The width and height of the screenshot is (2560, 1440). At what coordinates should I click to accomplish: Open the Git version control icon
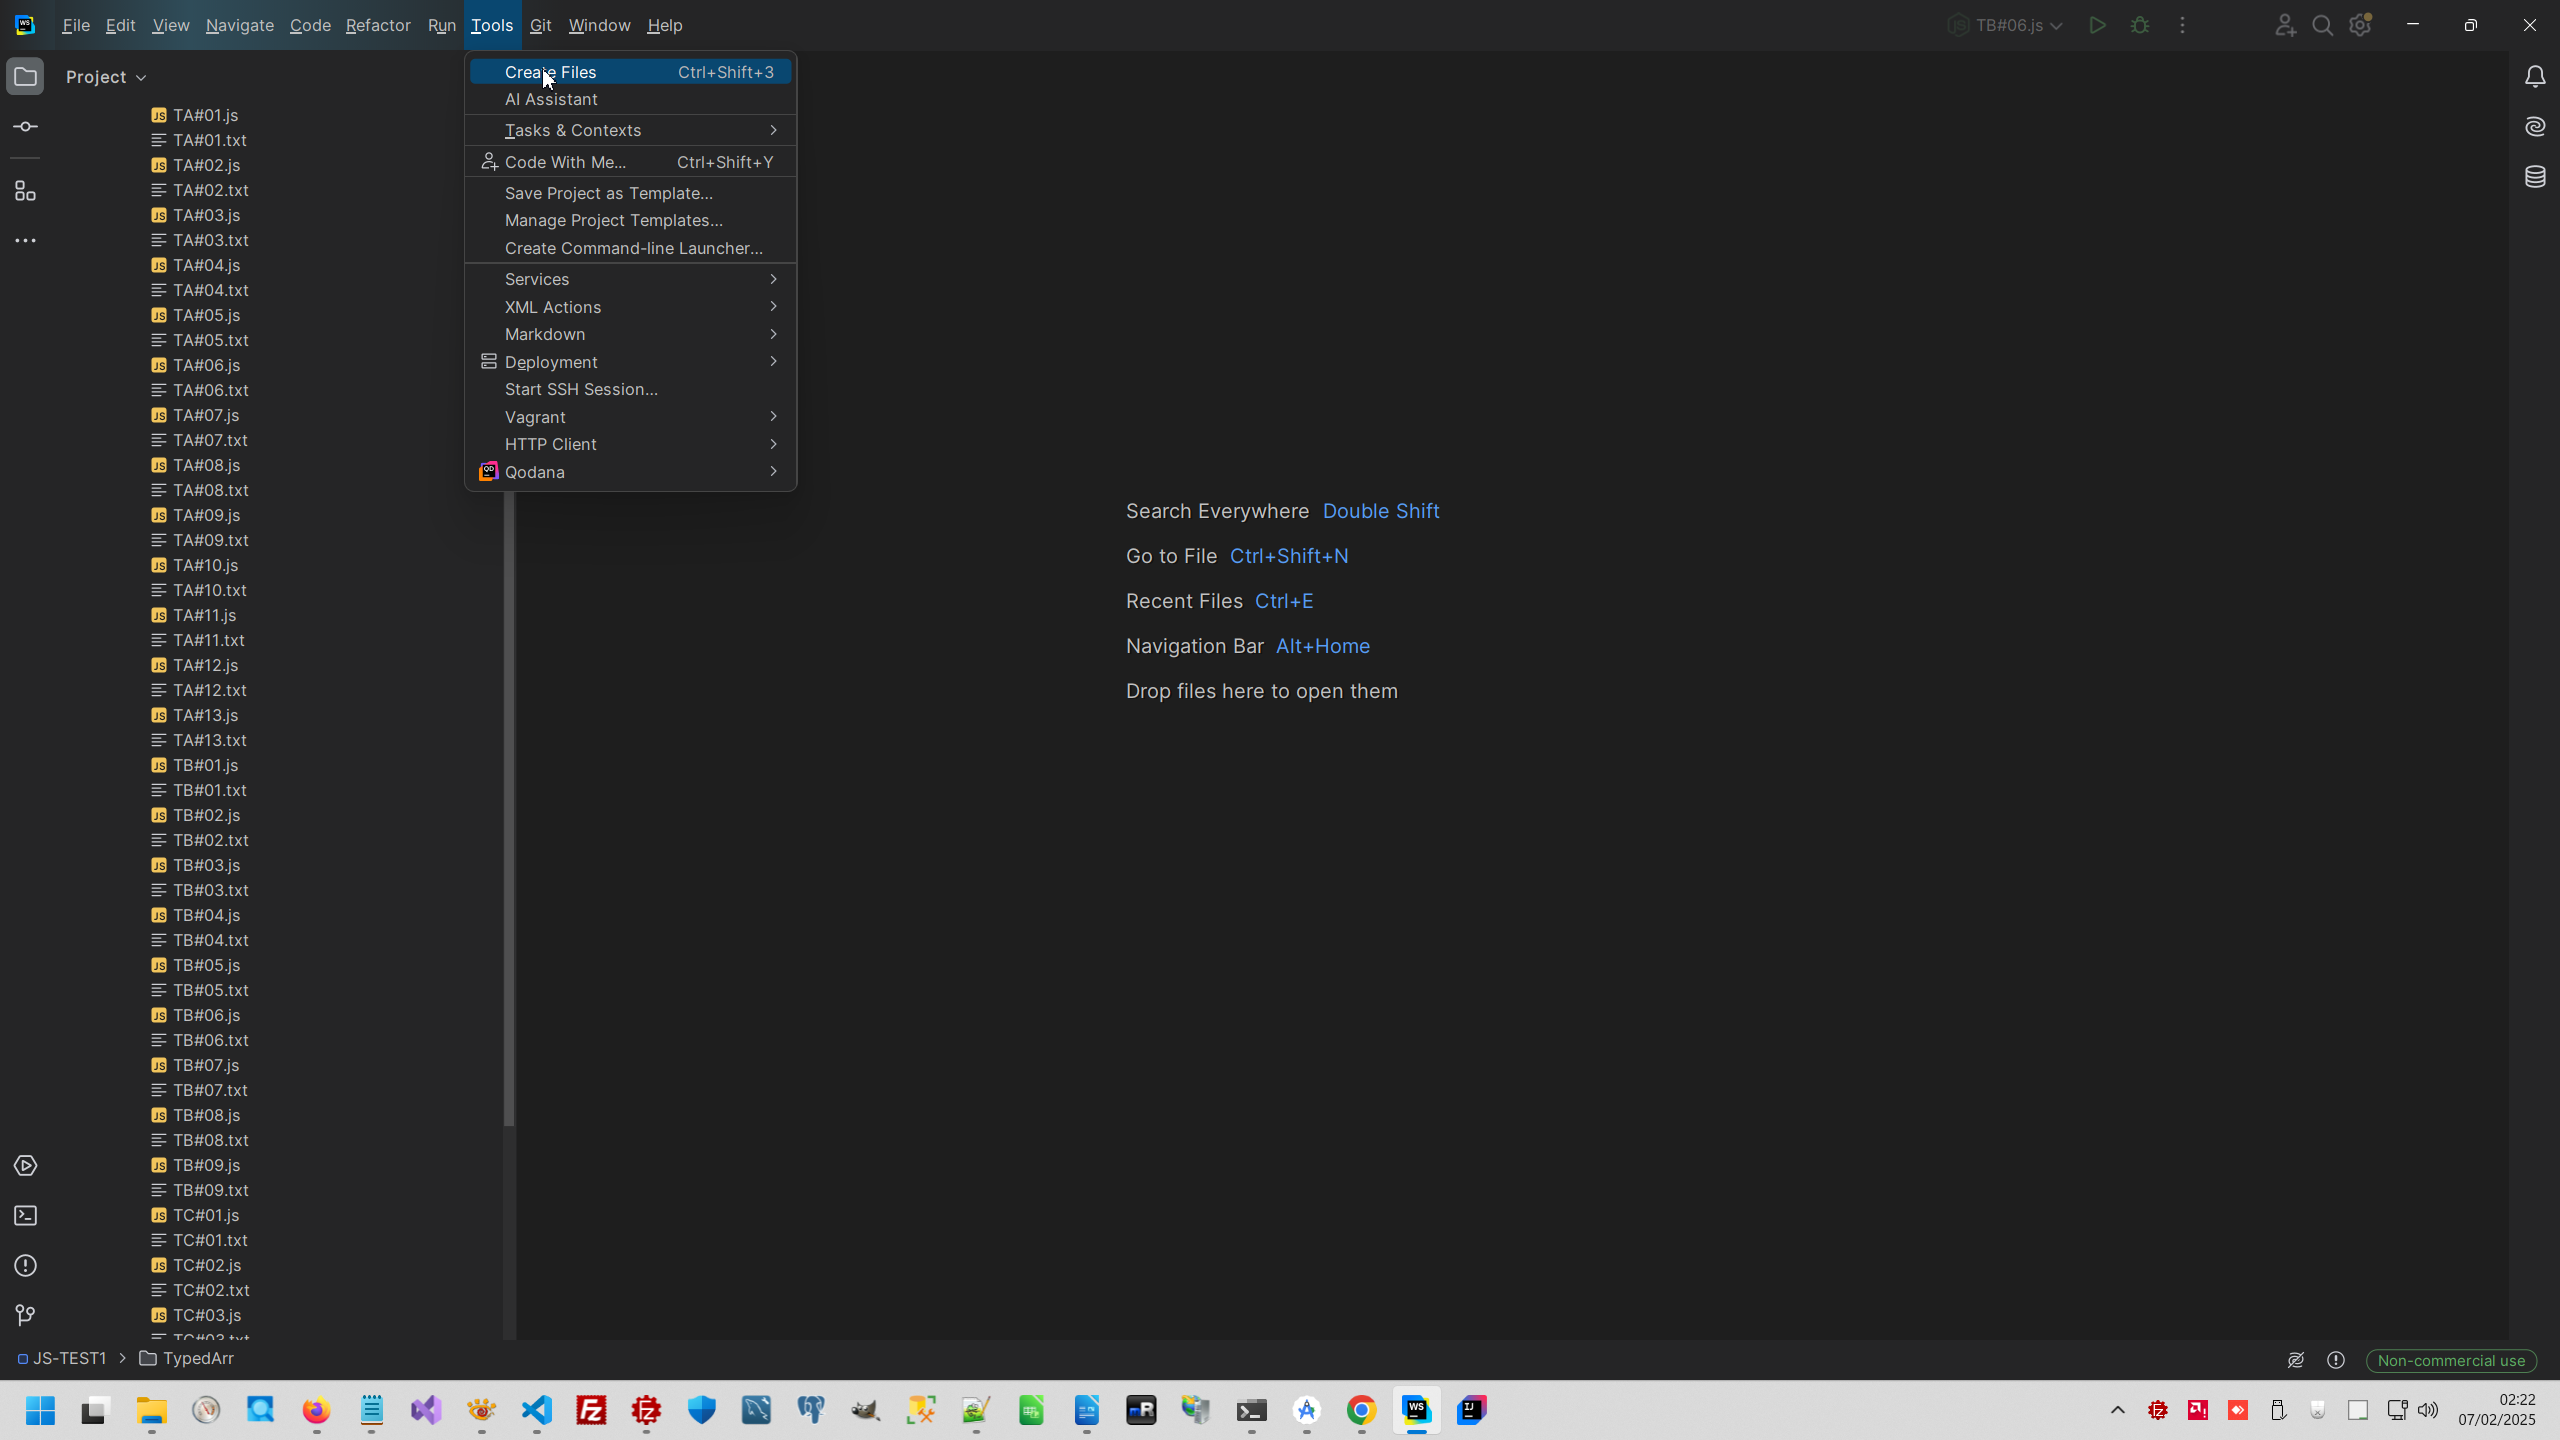pyautogui.click(x=26, y=1315)
